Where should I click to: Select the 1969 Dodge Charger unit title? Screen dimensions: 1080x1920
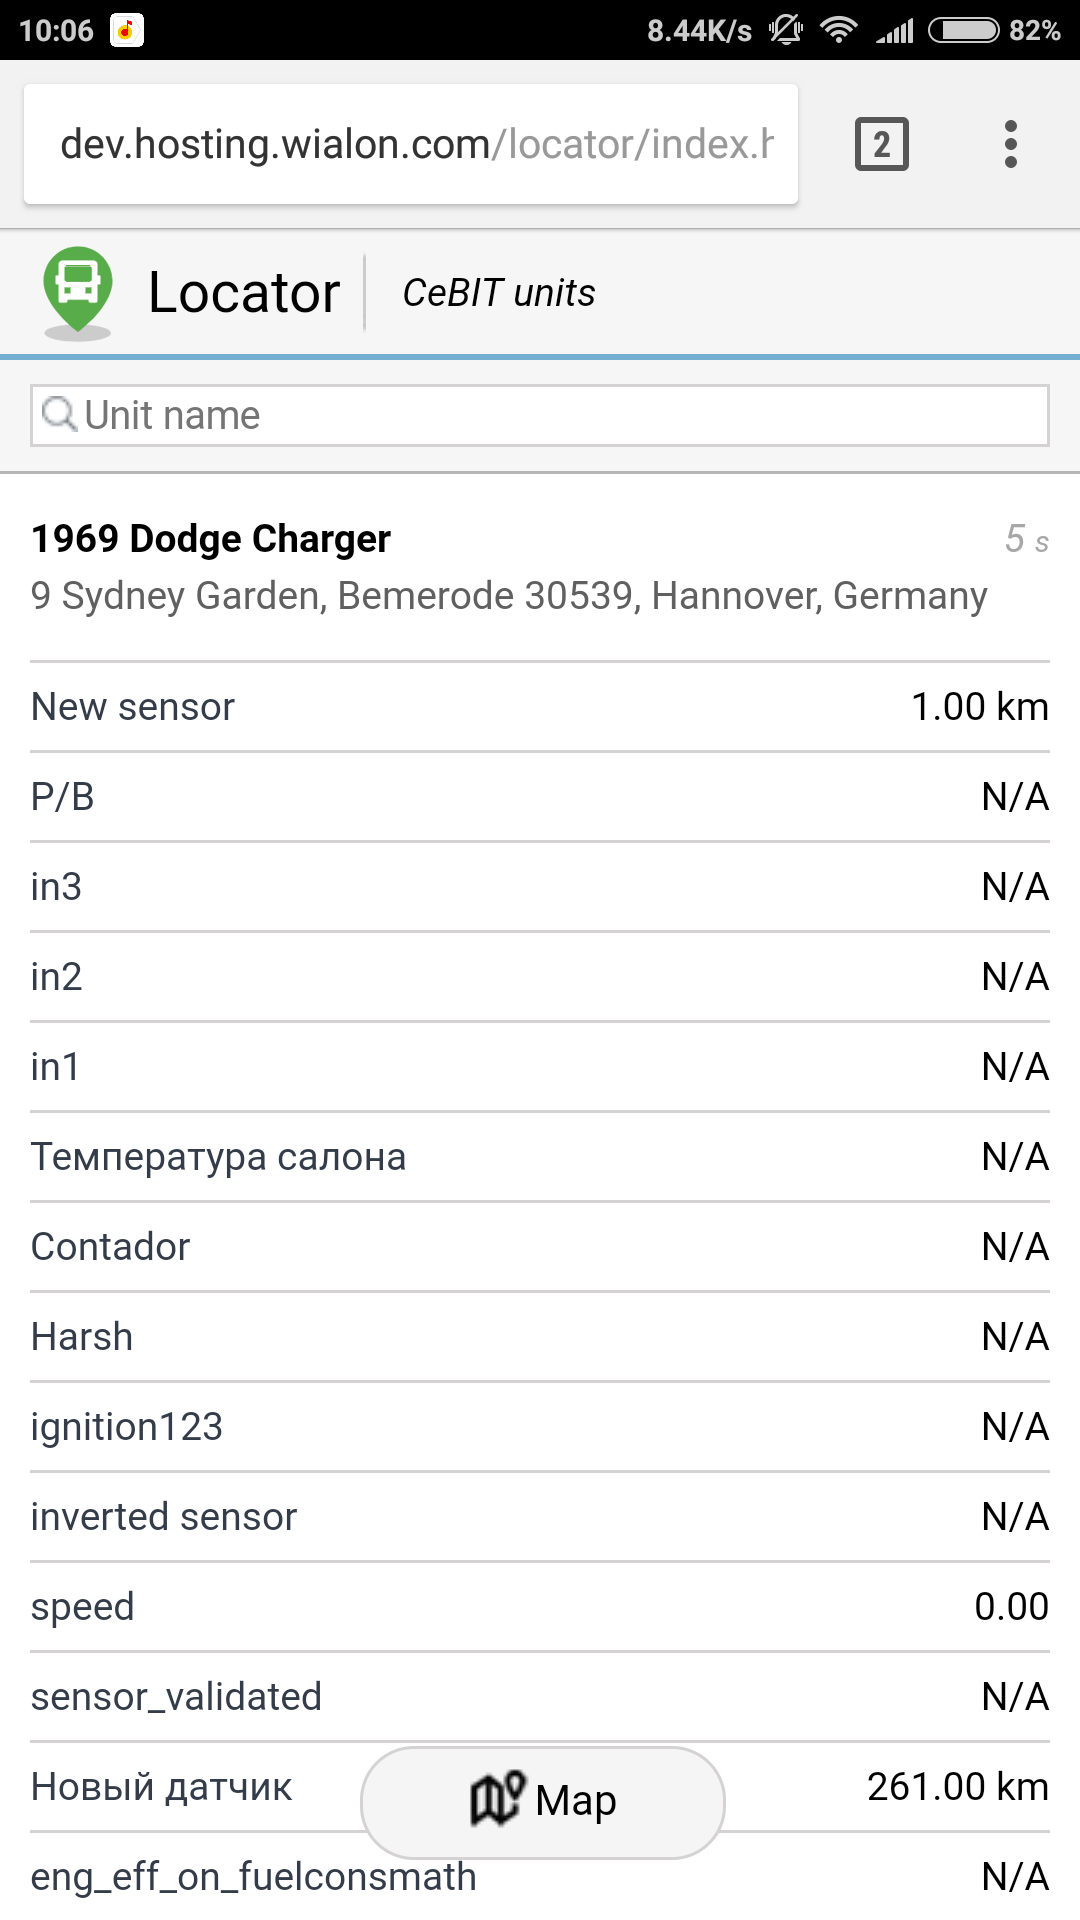pyautogui.click(x=211, y=538)
